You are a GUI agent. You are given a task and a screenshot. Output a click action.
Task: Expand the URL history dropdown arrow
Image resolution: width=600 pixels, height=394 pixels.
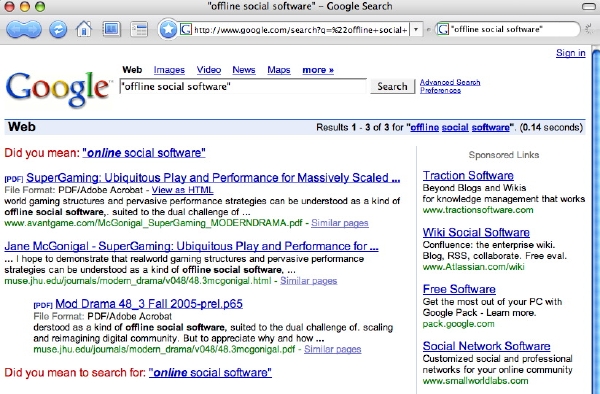point(416,29)
